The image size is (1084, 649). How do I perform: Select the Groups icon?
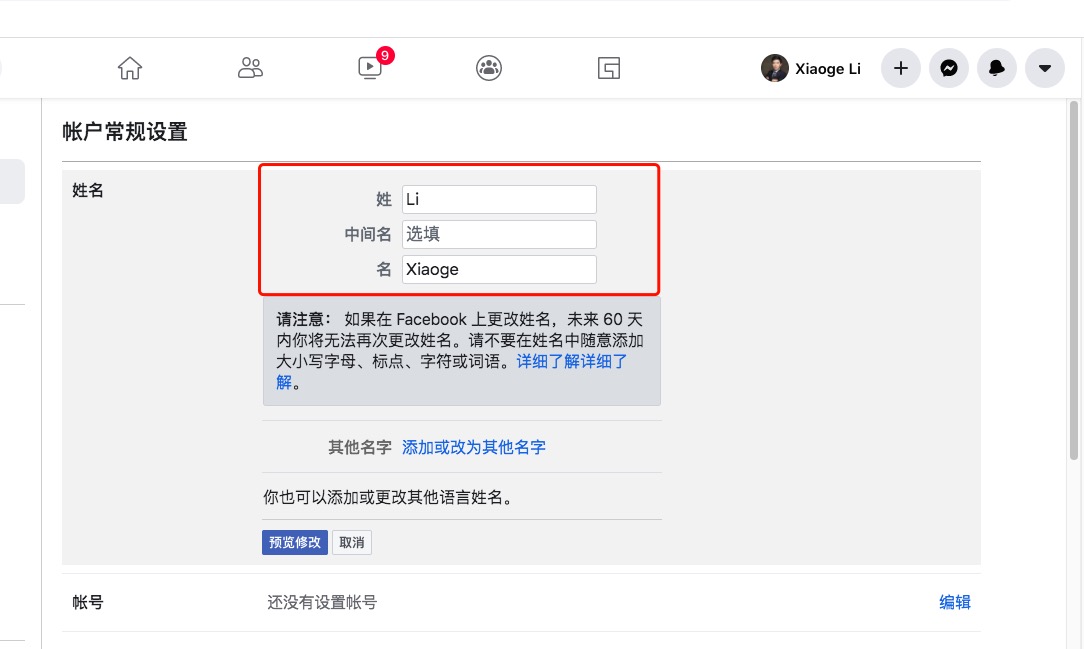click(x=488, y=67)
